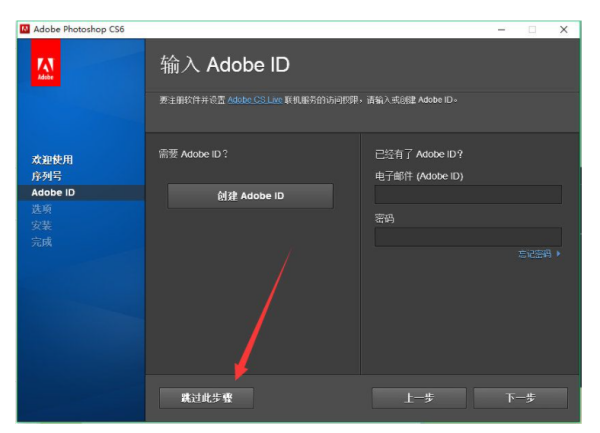Click the red Adobe logo
600x433 pixels.
(x=46, y=63)
